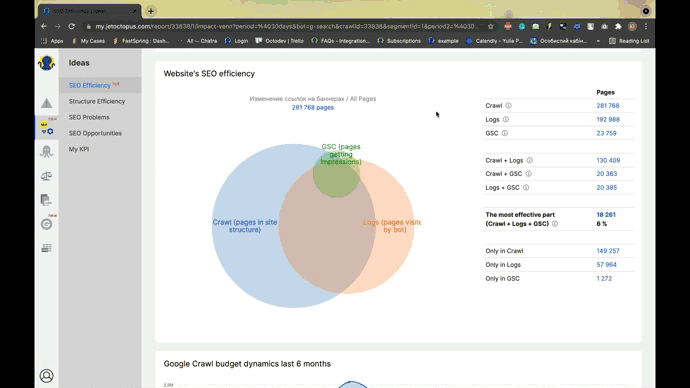Reload the page with refresh button
The image size is (690, 388).
click(71, 26)
